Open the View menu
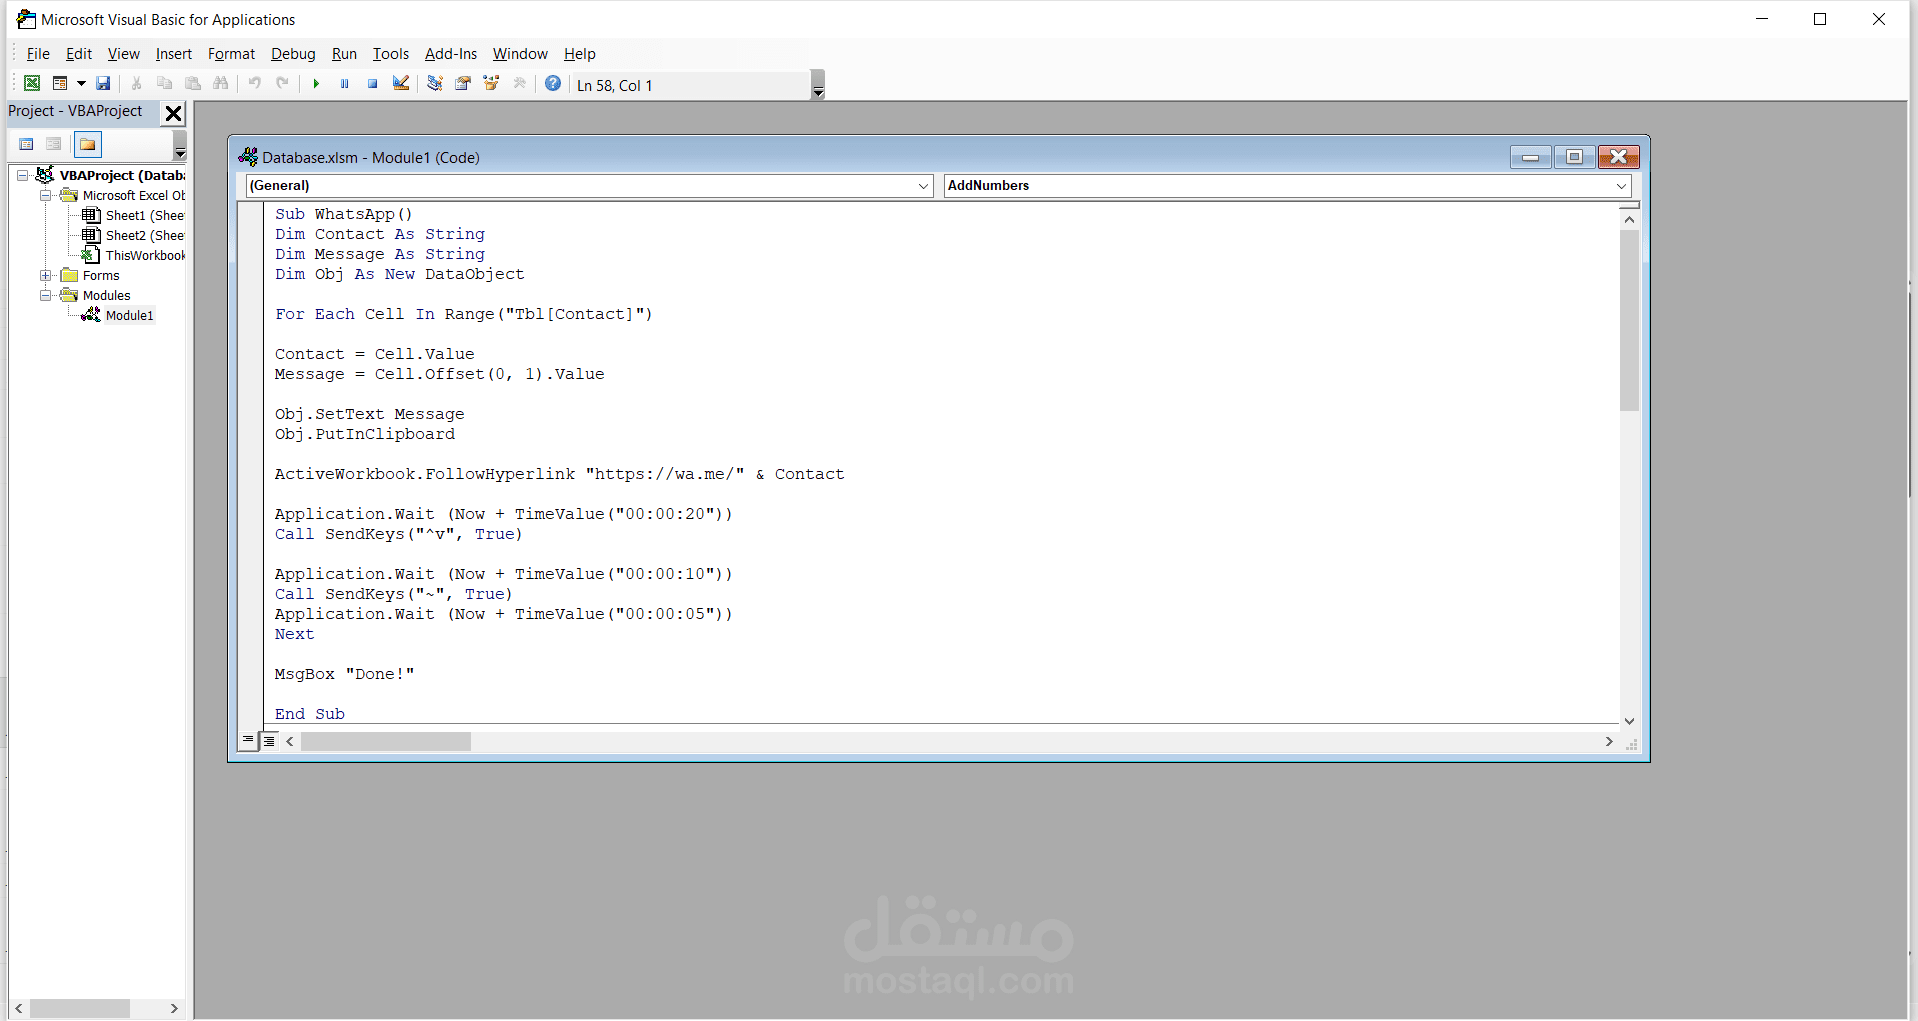This screenshot has height=1021, width=1918. click(124, 54)
